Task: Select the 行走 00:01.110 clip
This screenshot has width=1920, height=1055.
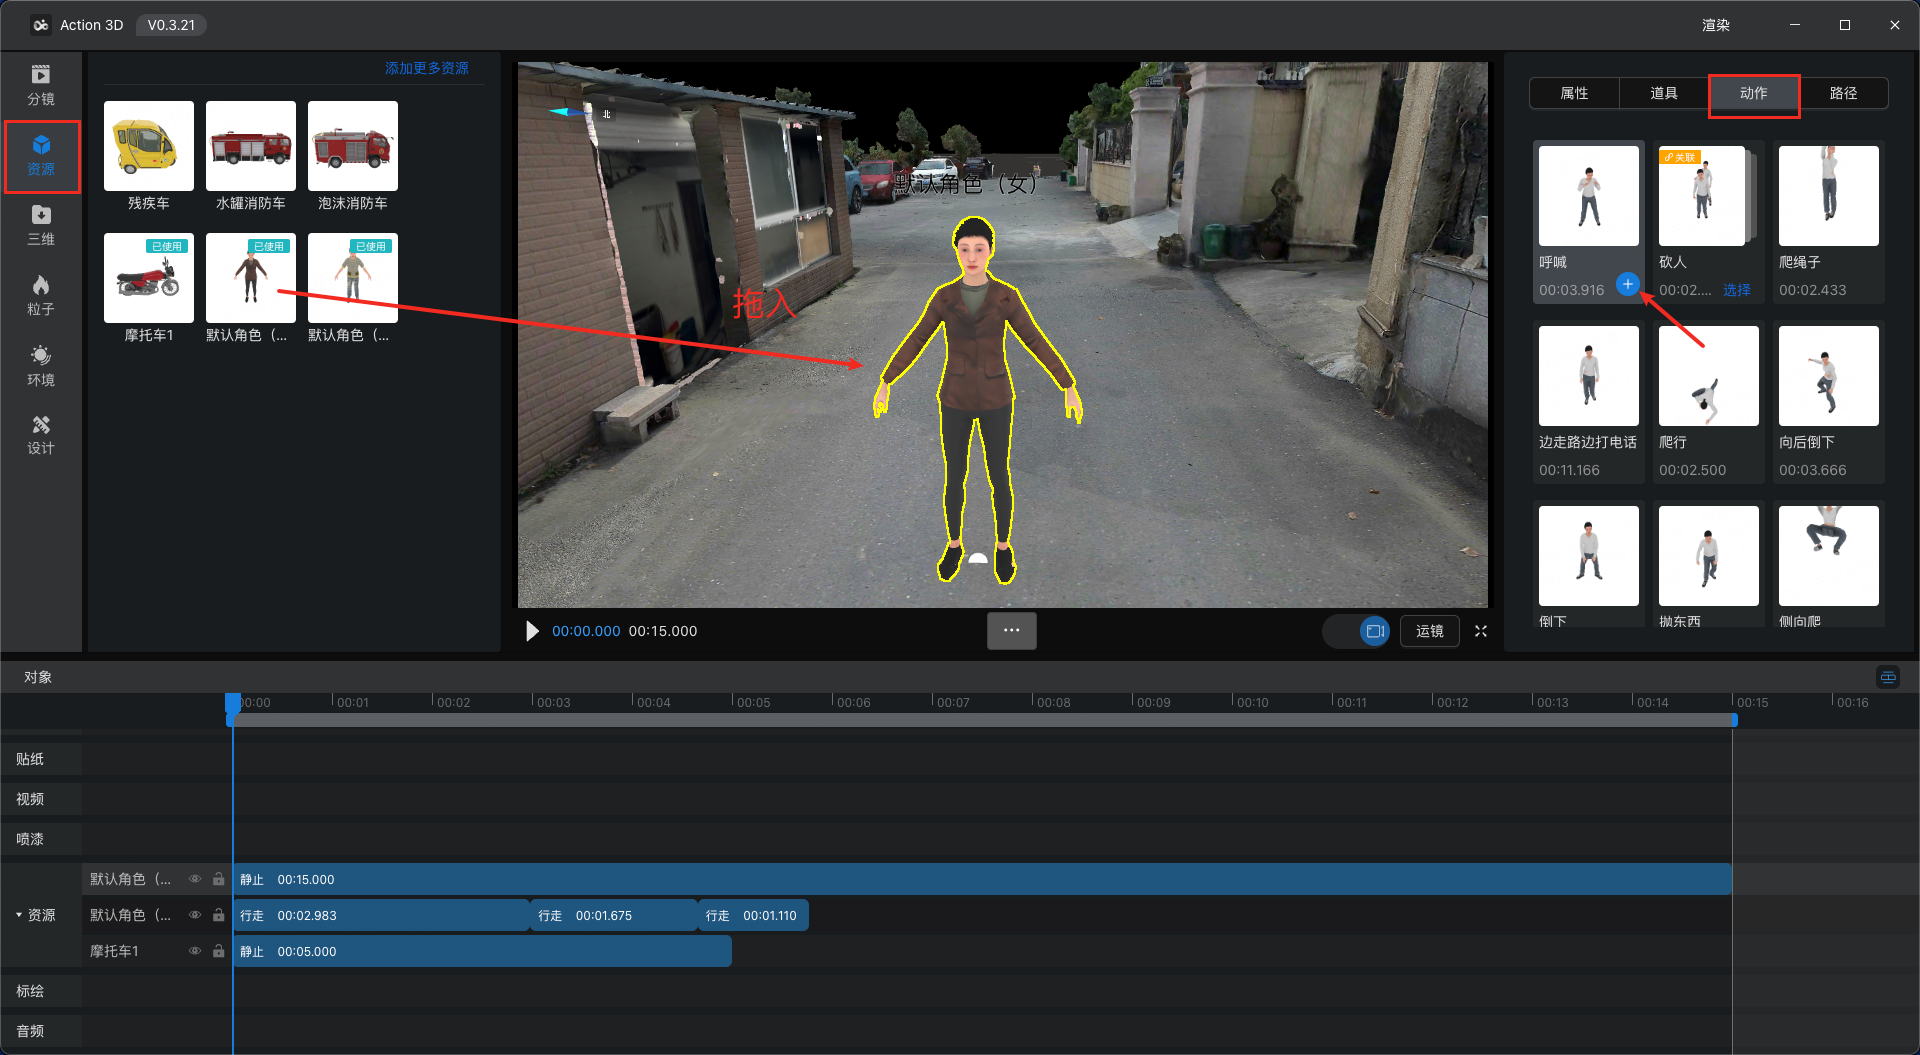Action: tap(754, 915)
